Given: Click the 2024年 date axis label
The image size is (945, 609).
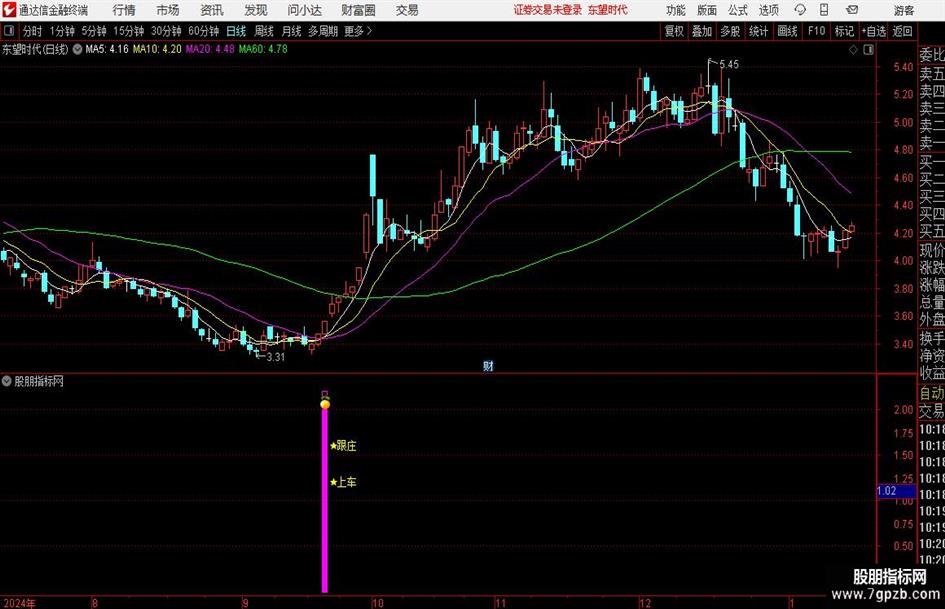Looking at the screenshot, I should (x=19, y=603).
